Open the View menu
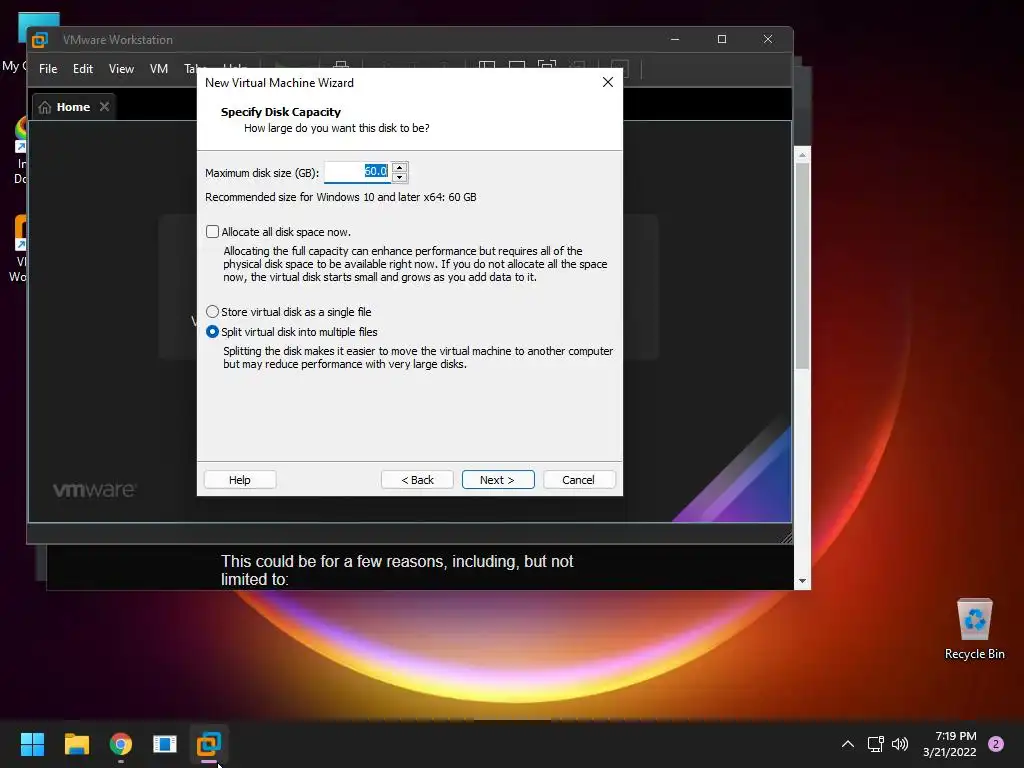 [x=121, y=69]
